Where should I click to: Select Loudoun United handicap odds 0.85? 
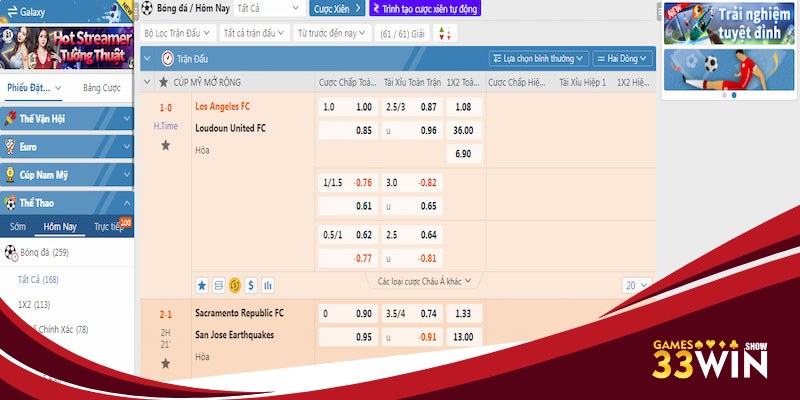(348, 131)
